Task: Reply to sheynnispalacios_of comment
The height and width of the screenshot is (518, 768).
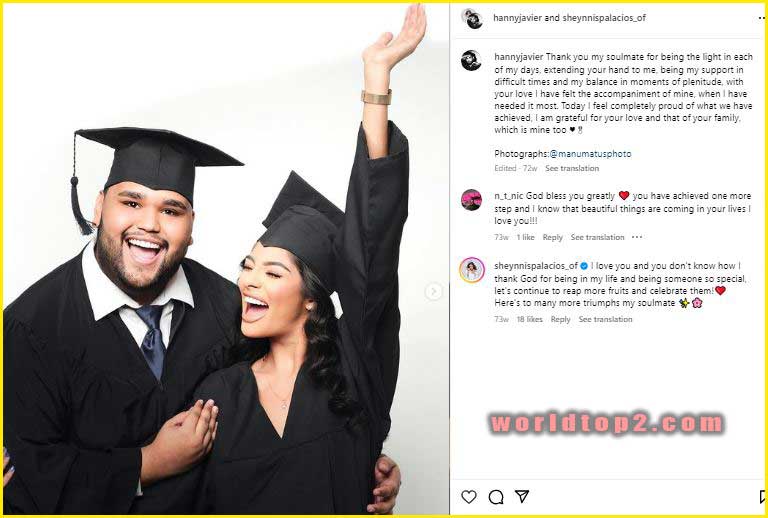Action: click(560, 319)
